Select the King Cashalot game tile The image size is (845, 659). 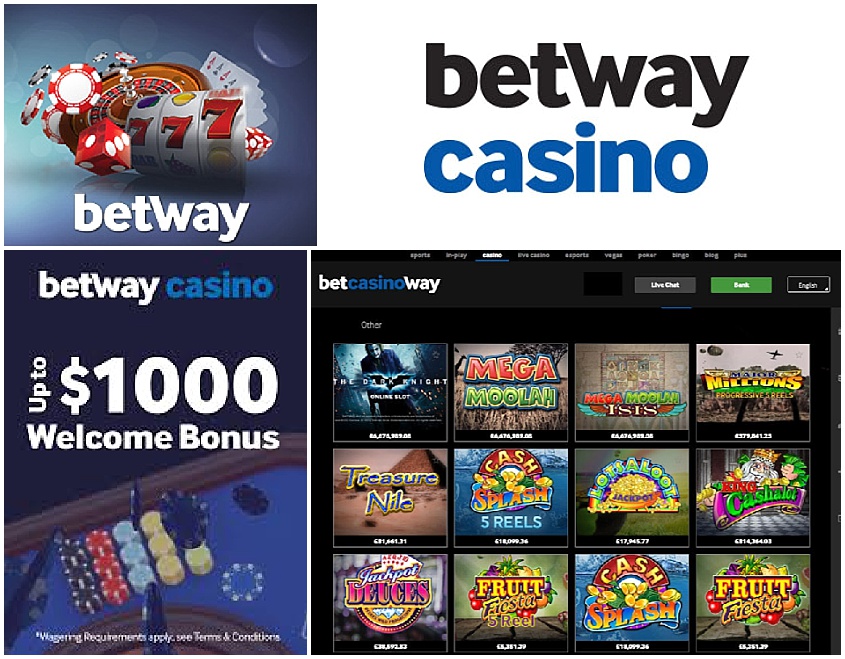753,497
